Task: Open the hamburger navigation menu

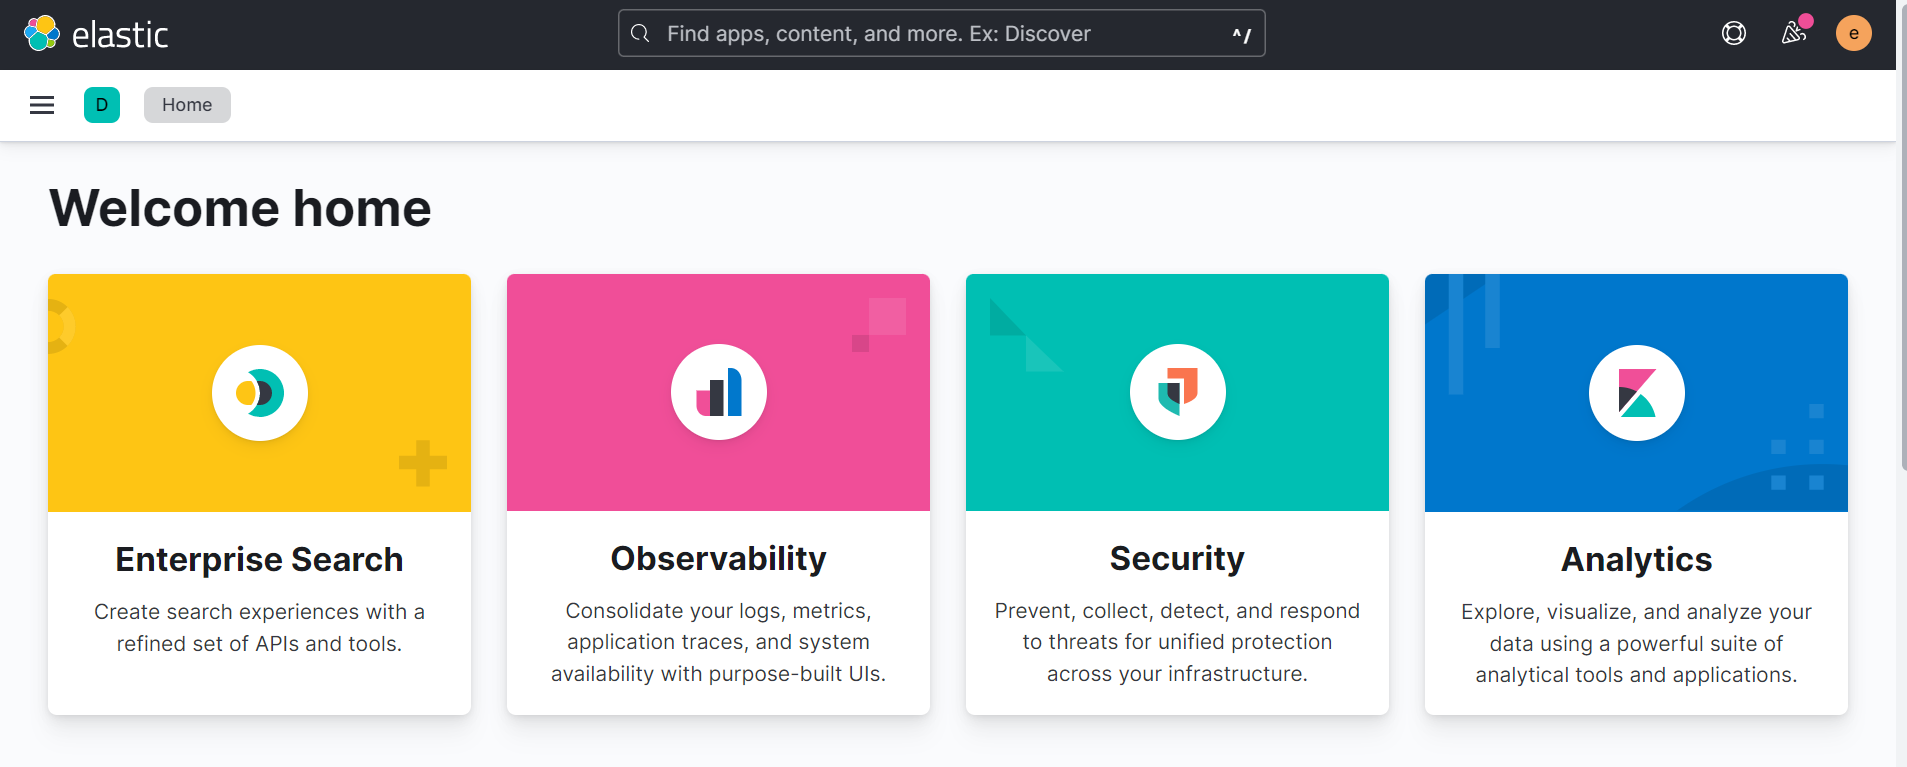Action: pos(42,105)
